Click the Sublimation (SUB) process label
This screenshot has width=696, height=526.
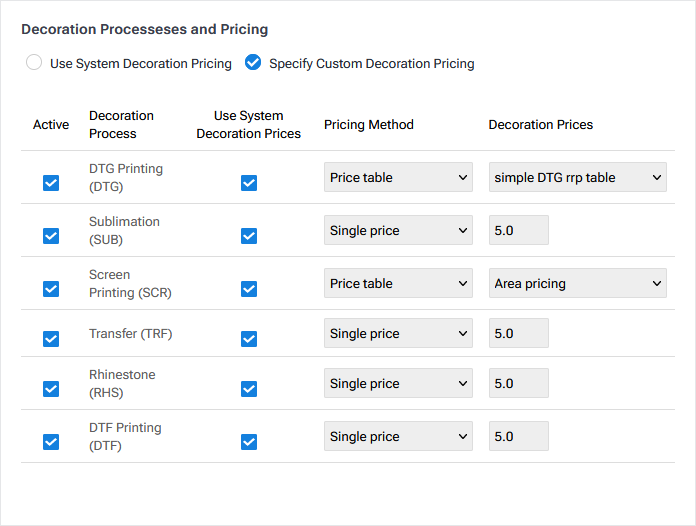pyautogui.click(x=124, y=230)
